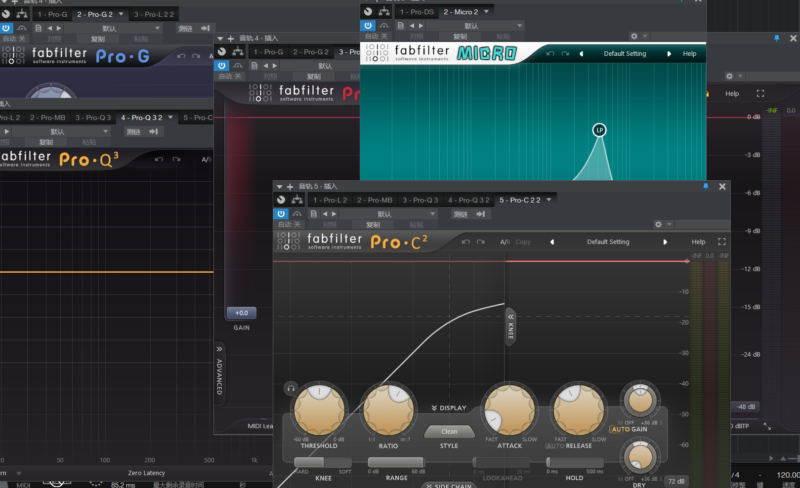Click Help in Micro header
Screen dimensions: 800x488
coord(689,54)
